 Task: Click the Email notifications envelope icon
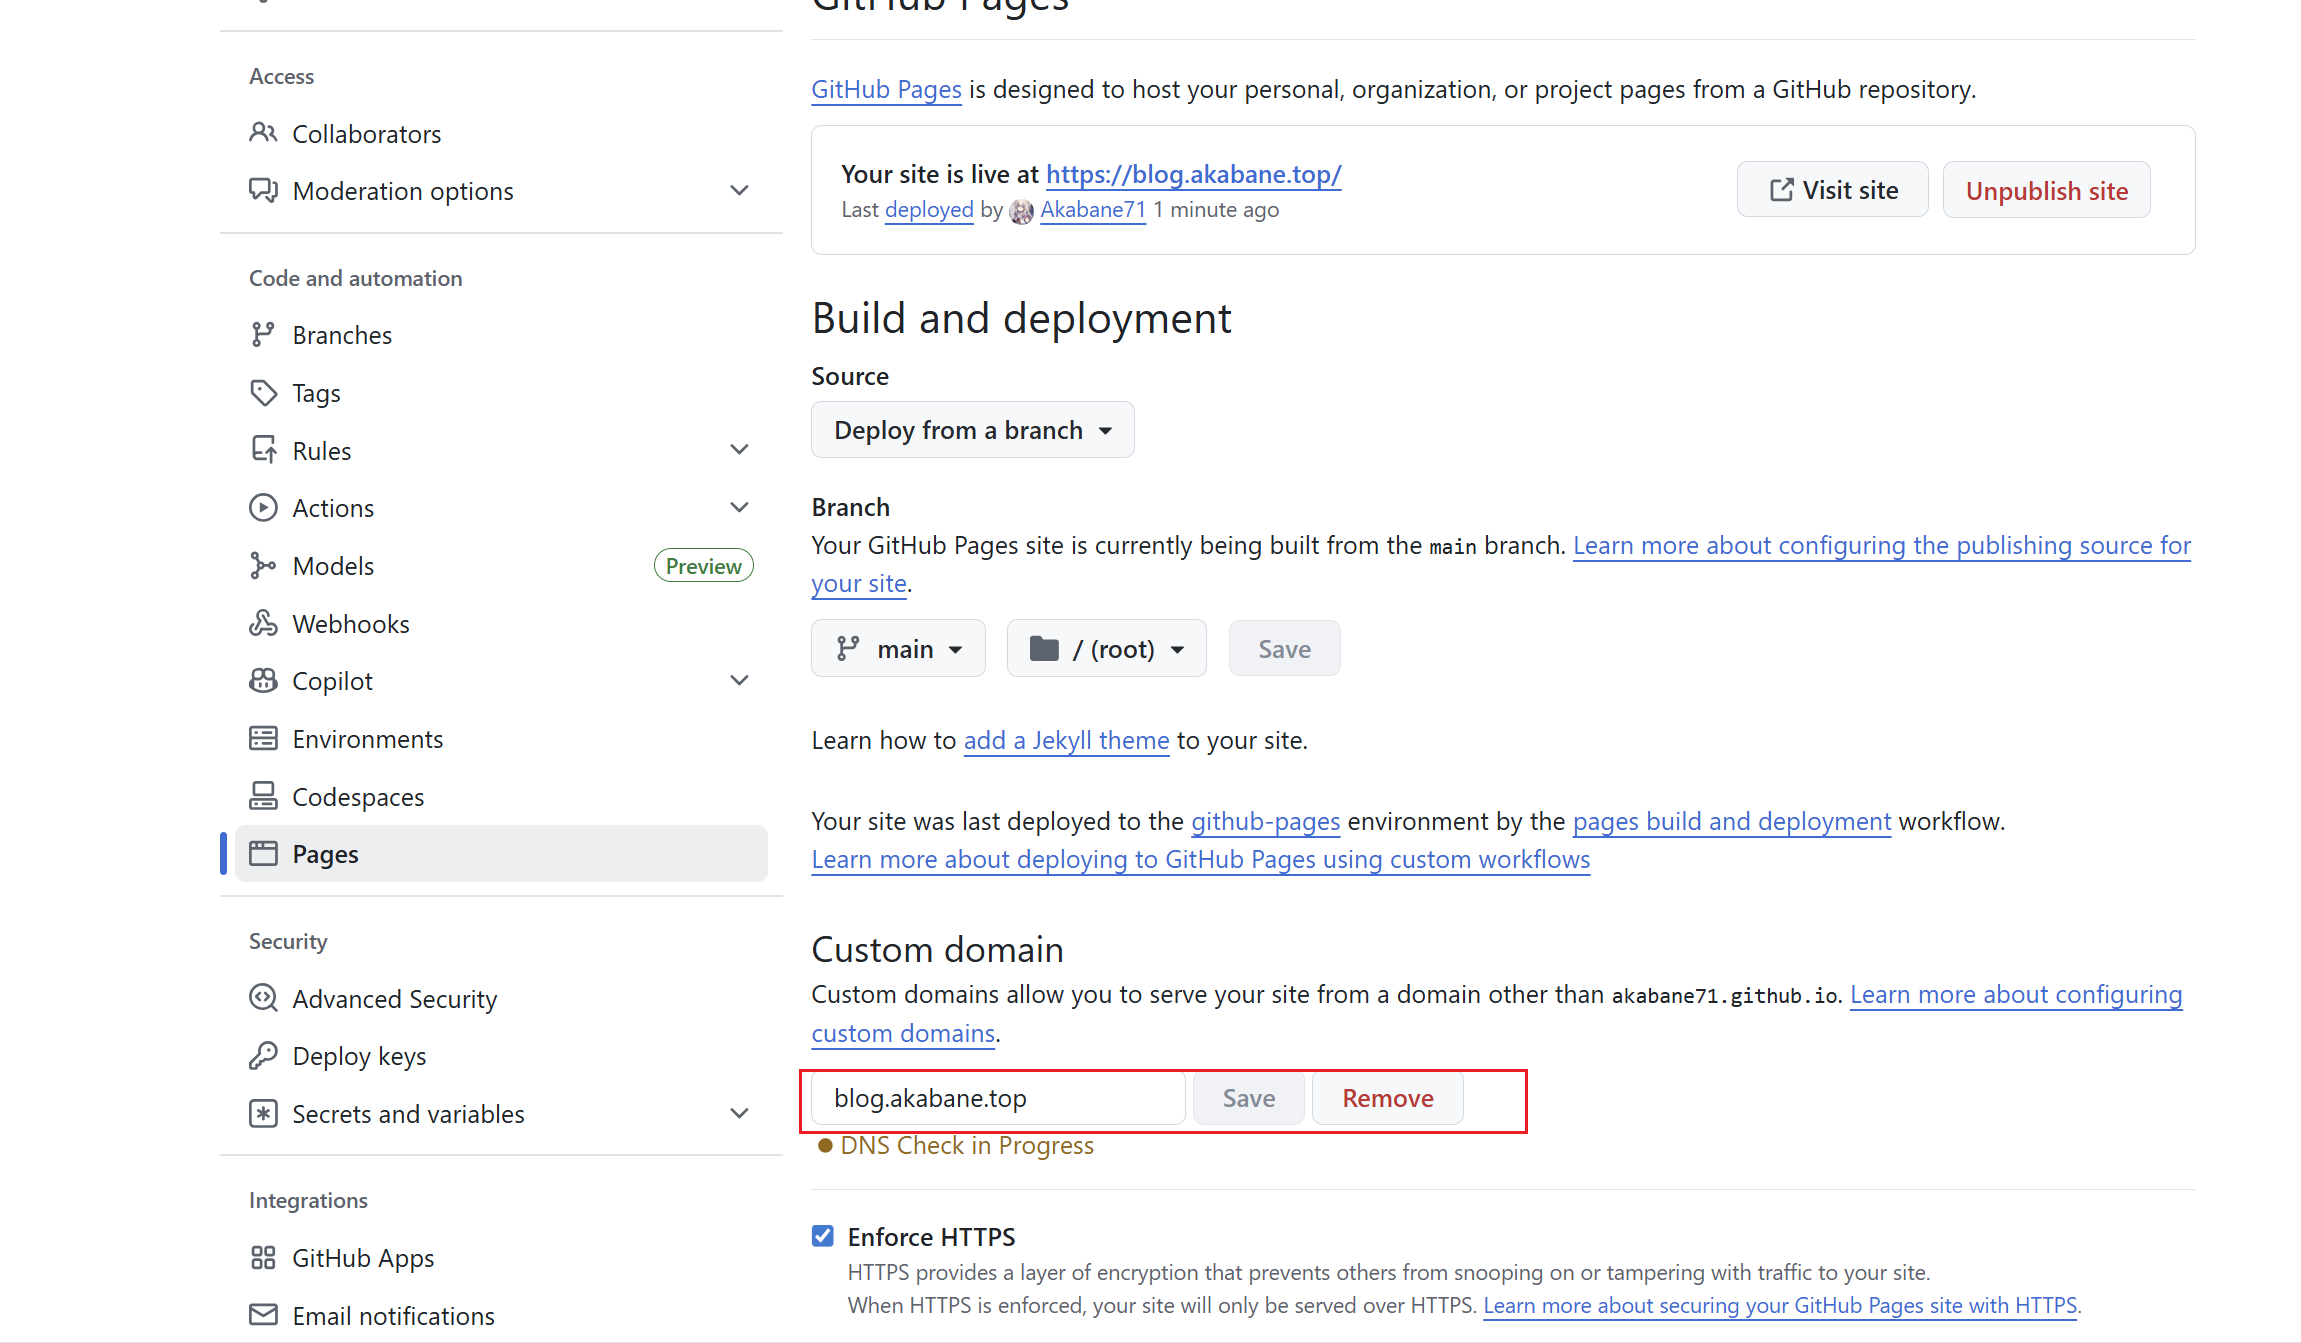[263, 1315]
